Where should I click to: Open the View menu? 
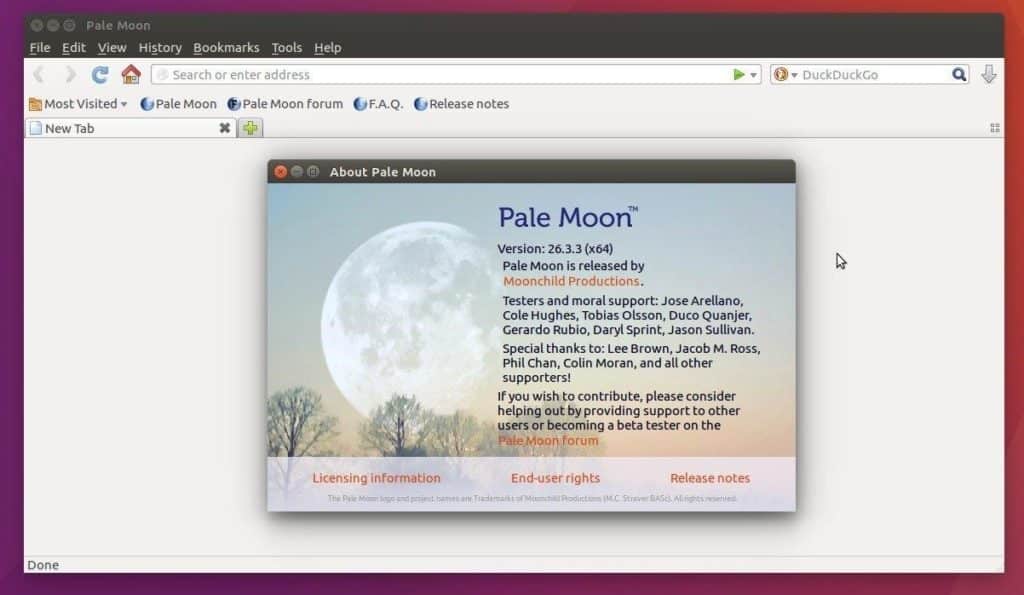click(112, 48)
